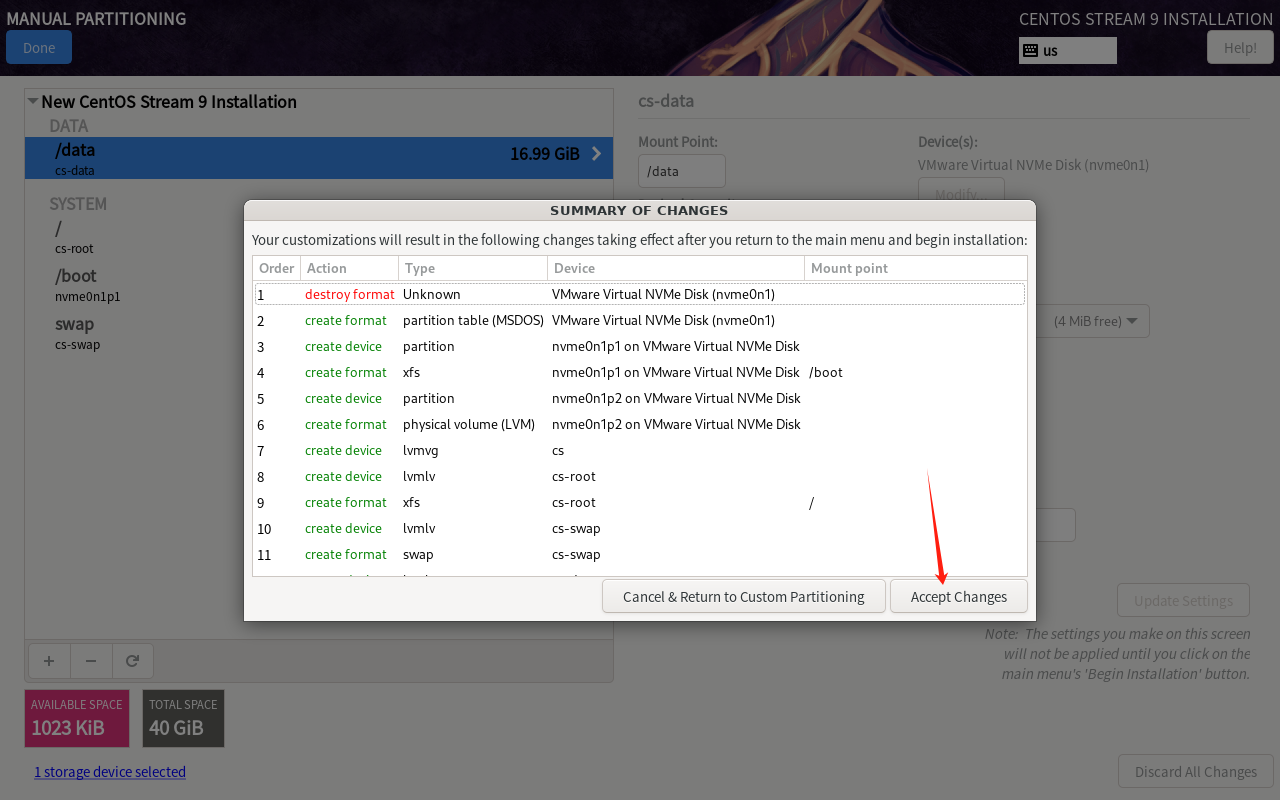Sort by the Device column header
Screen dimensions: 1280x800
(676, 268)
